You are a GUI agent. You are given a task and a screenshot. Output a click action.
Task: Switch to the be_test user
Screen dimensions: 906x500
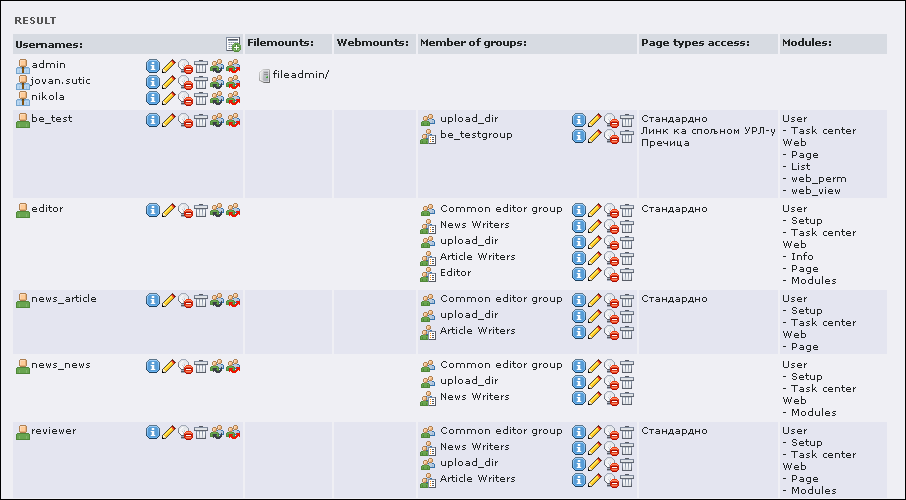pyautogui.click(x=217, y=120)
